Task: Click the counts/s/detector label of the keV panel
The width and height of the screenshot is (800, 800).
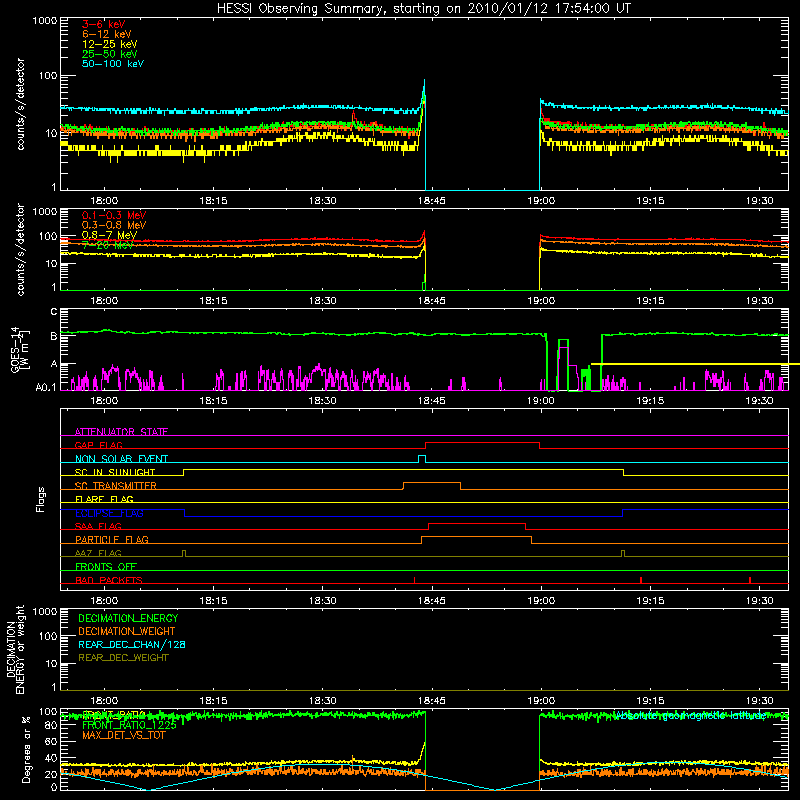Action: [x=20, y=104]
